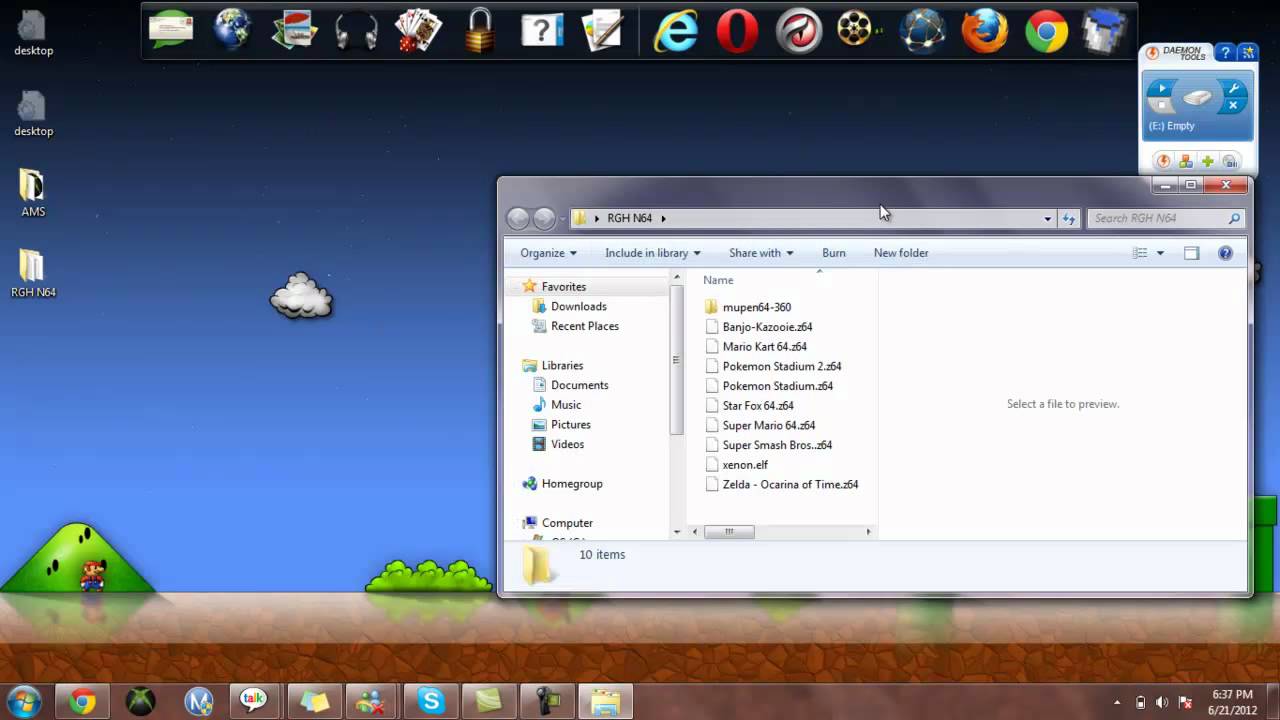
Task: Click the Daemon Tools star gadget icon
Action: pos(1247,53)
